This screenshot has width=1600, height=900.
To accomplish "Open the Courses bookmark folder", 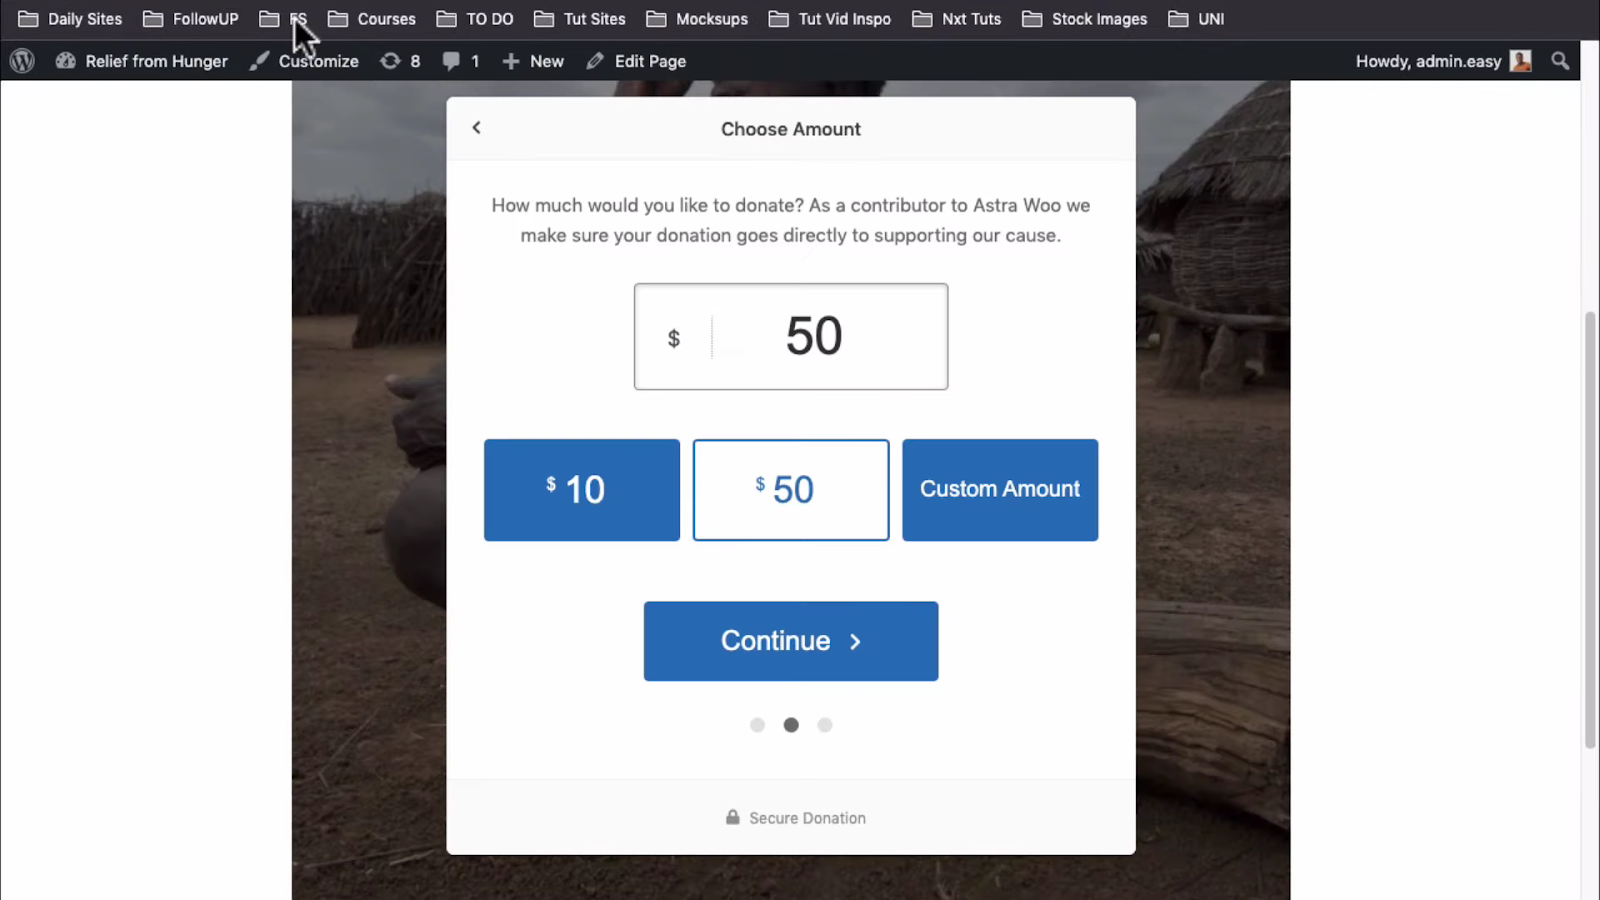I will tap(372, 19).
